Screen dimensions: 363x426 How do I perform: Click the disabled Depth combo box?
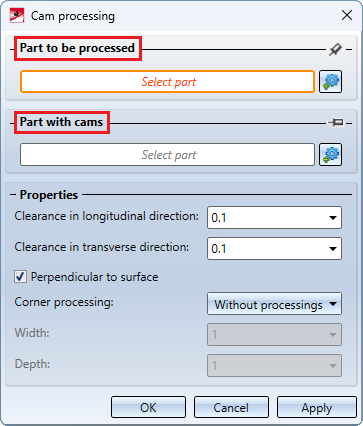(x=274, y=366)
